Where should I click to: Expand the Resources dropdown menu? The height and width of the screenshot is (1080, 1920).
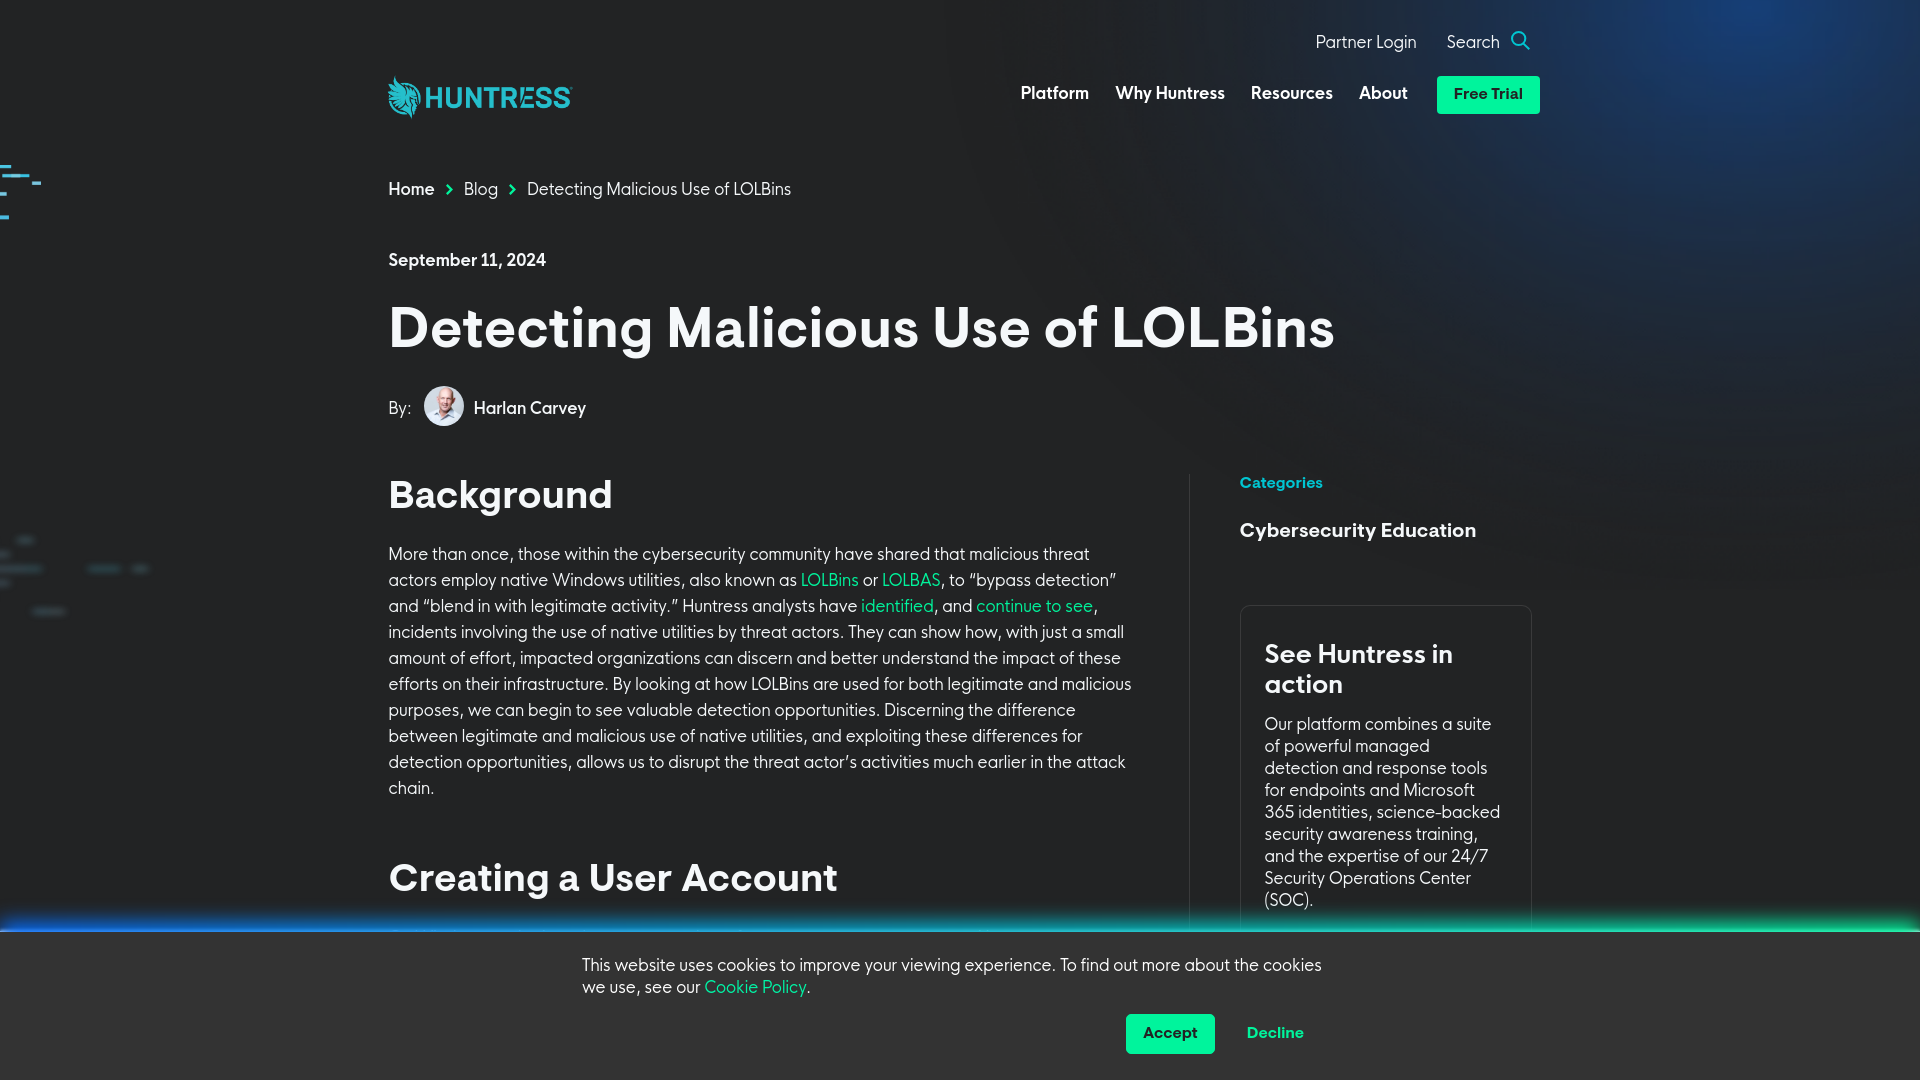tap(1290, 94)
